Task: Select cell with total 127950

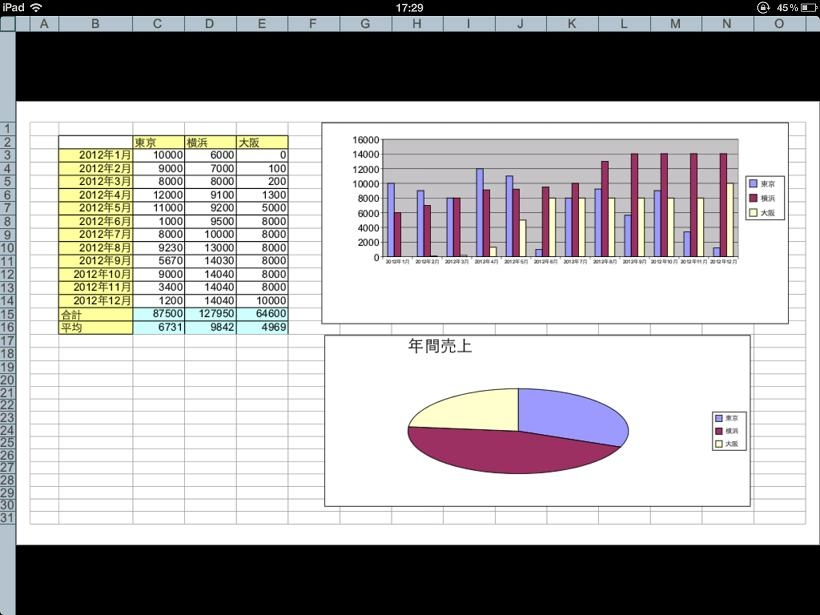Action: coord(210,314)
